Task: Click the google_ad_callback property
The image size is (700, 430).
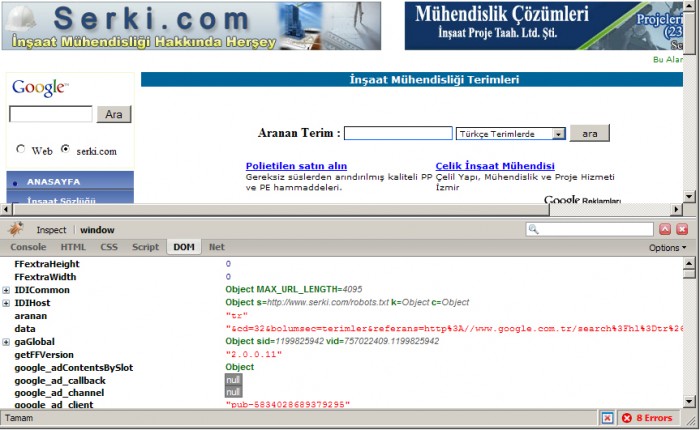Action: pos(60,380)
